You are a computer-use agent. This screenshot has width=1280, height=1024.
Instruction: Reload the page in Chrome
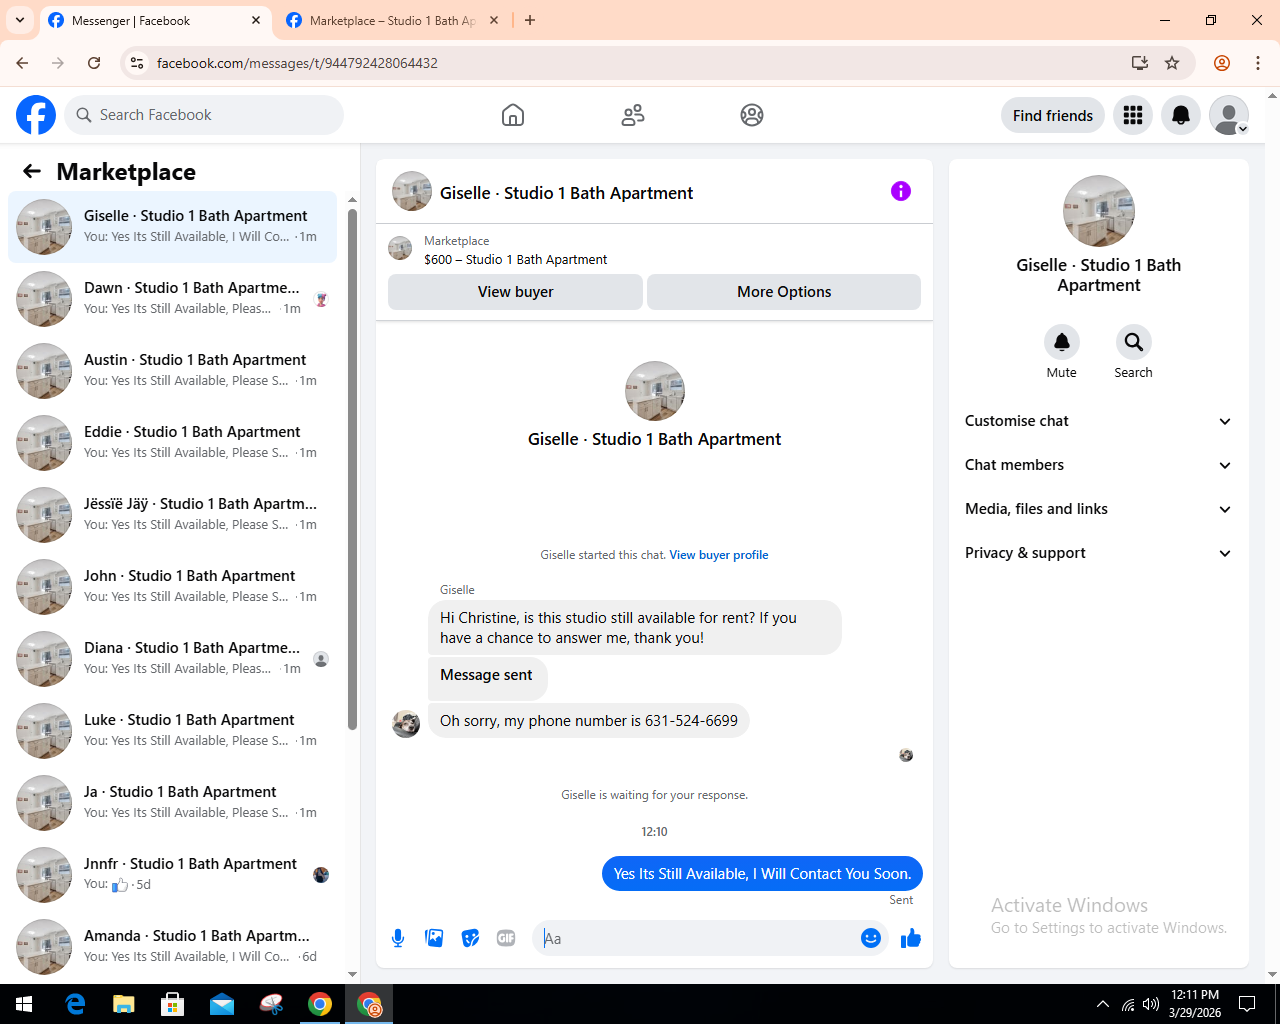(94, 63)
